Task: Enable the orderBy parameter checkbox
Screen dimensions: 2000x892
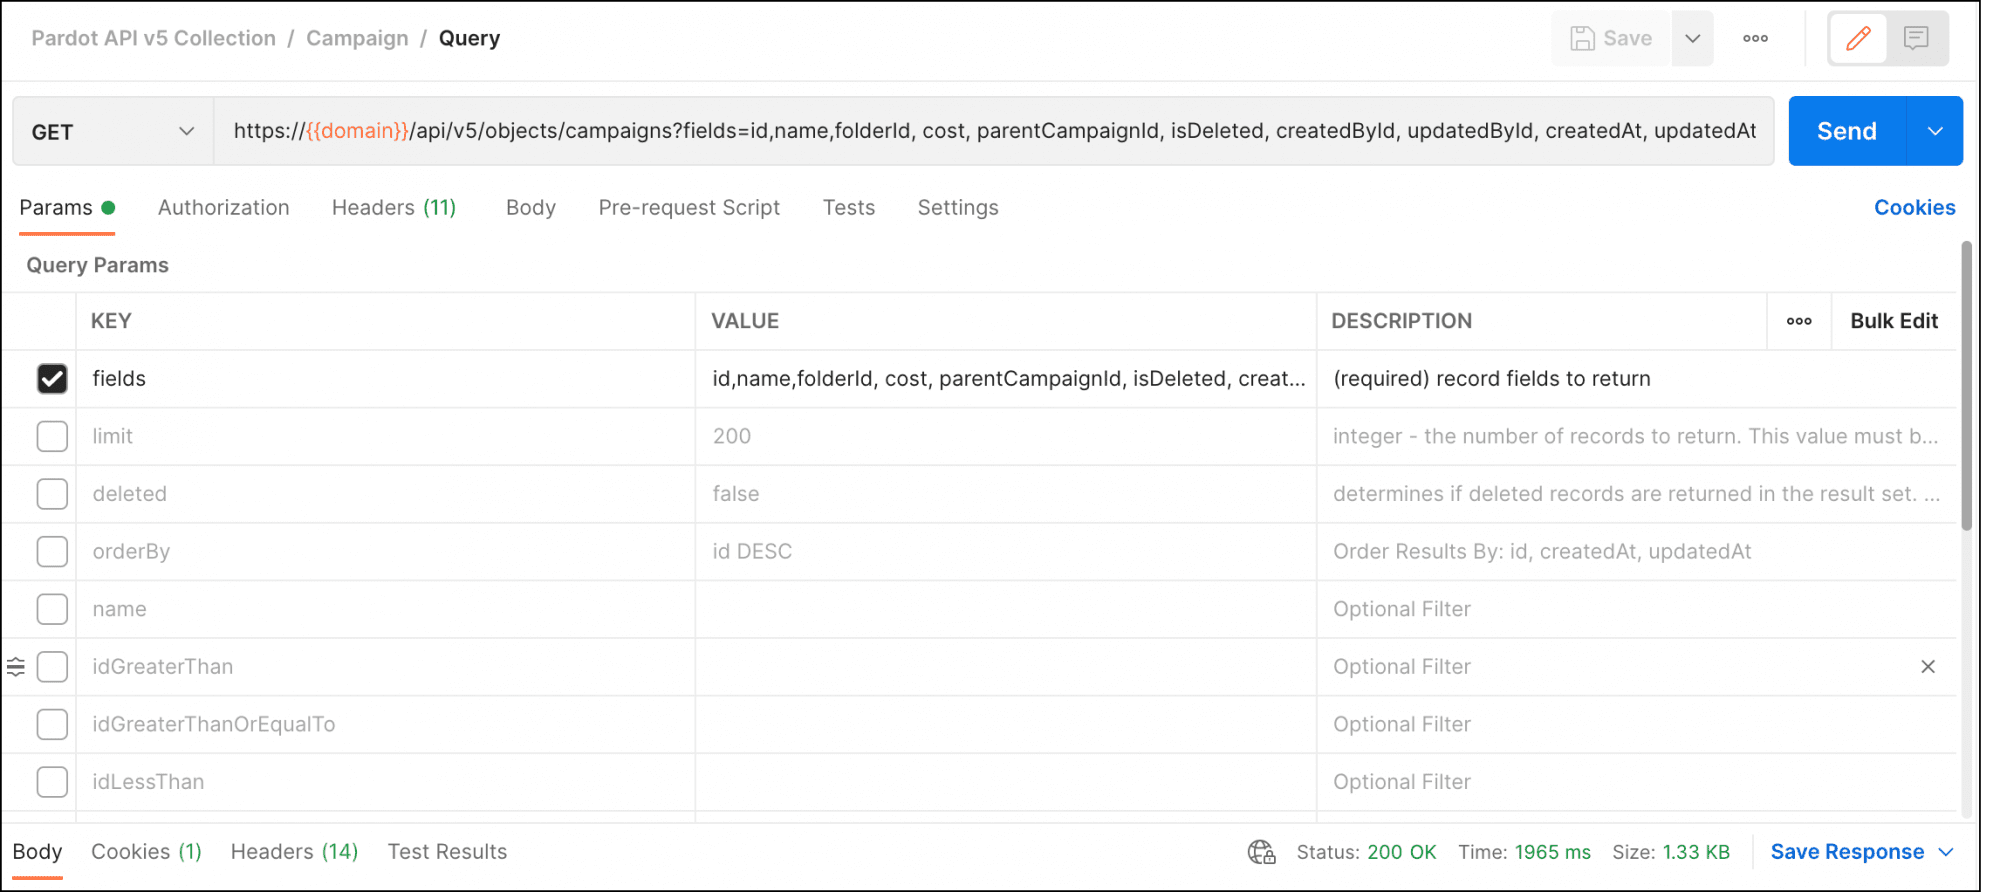Action: click(52, 552)
